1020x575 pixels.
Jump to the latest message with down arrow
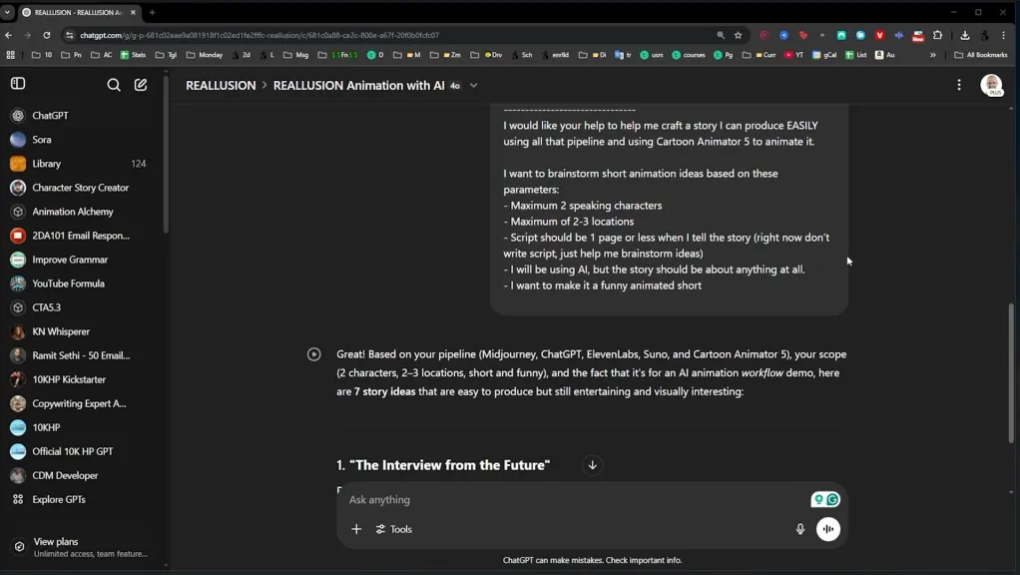click(x=592, y=465)
